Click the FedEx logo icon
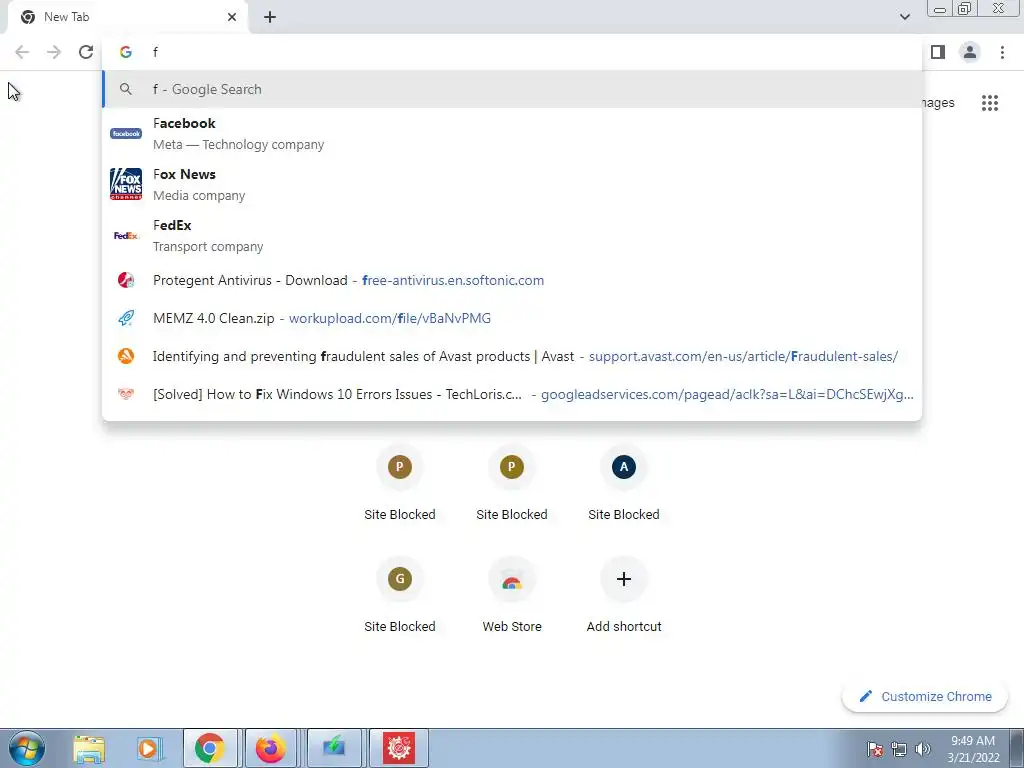1024x768 pixels. tap(126, 235)
